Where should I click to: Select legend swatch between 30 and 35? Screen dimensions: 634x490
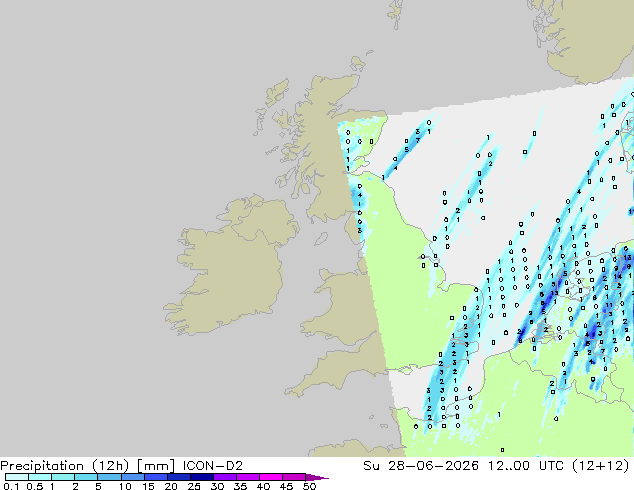pyautogui.click(x=224, y=477)
